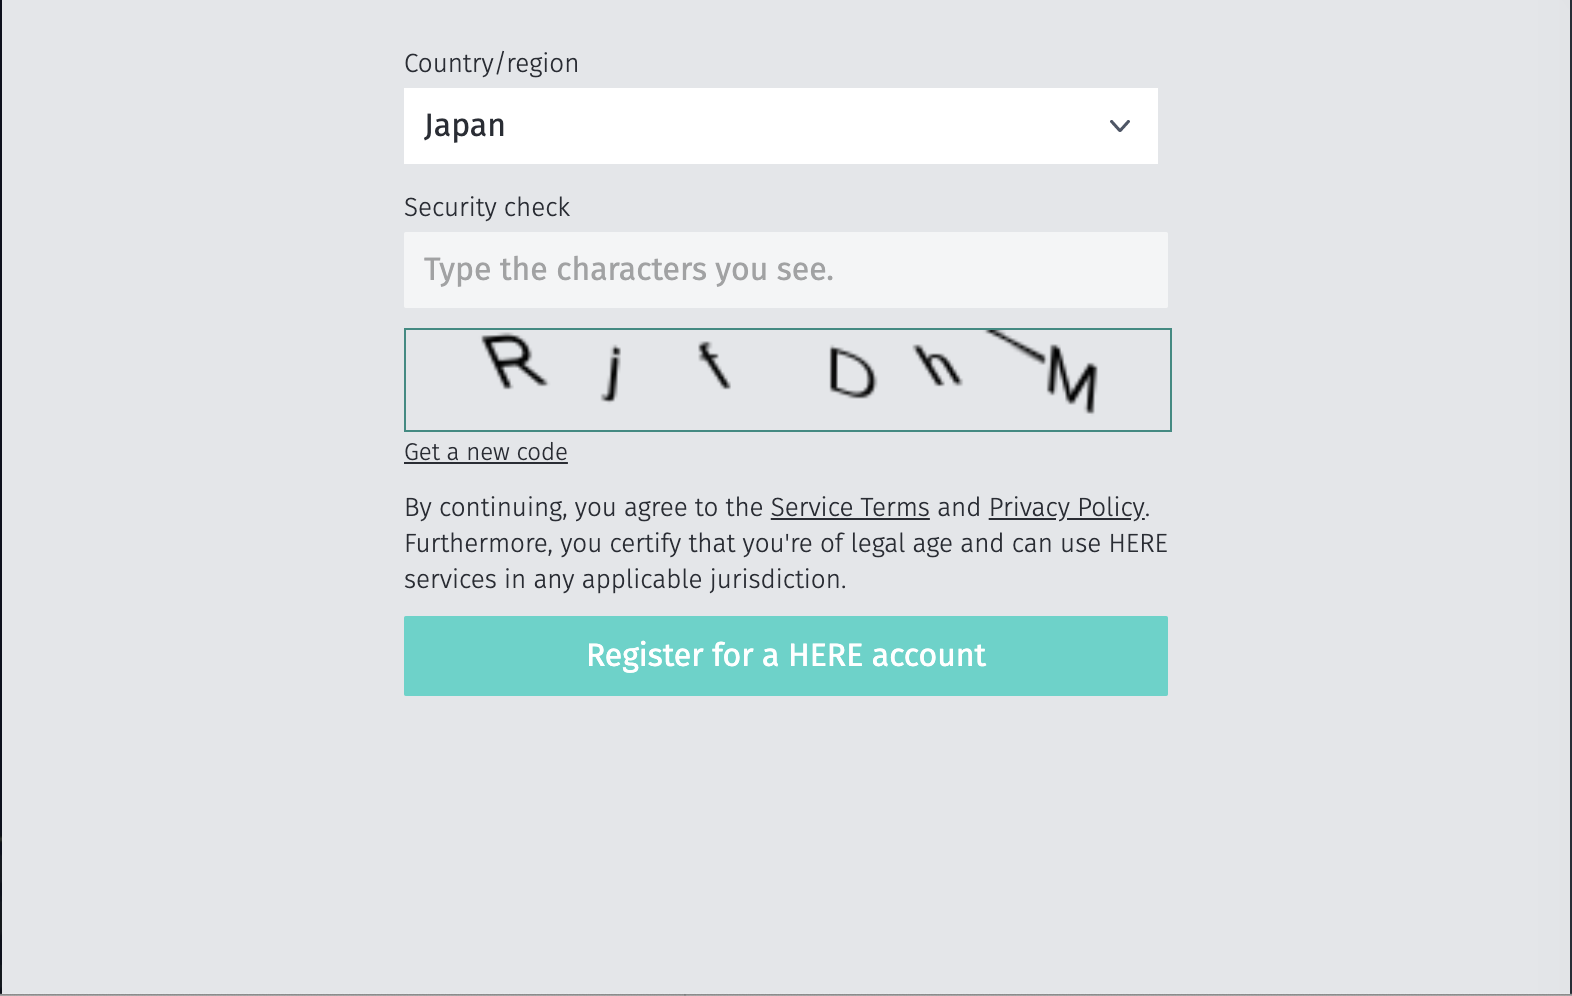
Task: Click the chevron arrow in the country selector
Action: point(1119,126)
